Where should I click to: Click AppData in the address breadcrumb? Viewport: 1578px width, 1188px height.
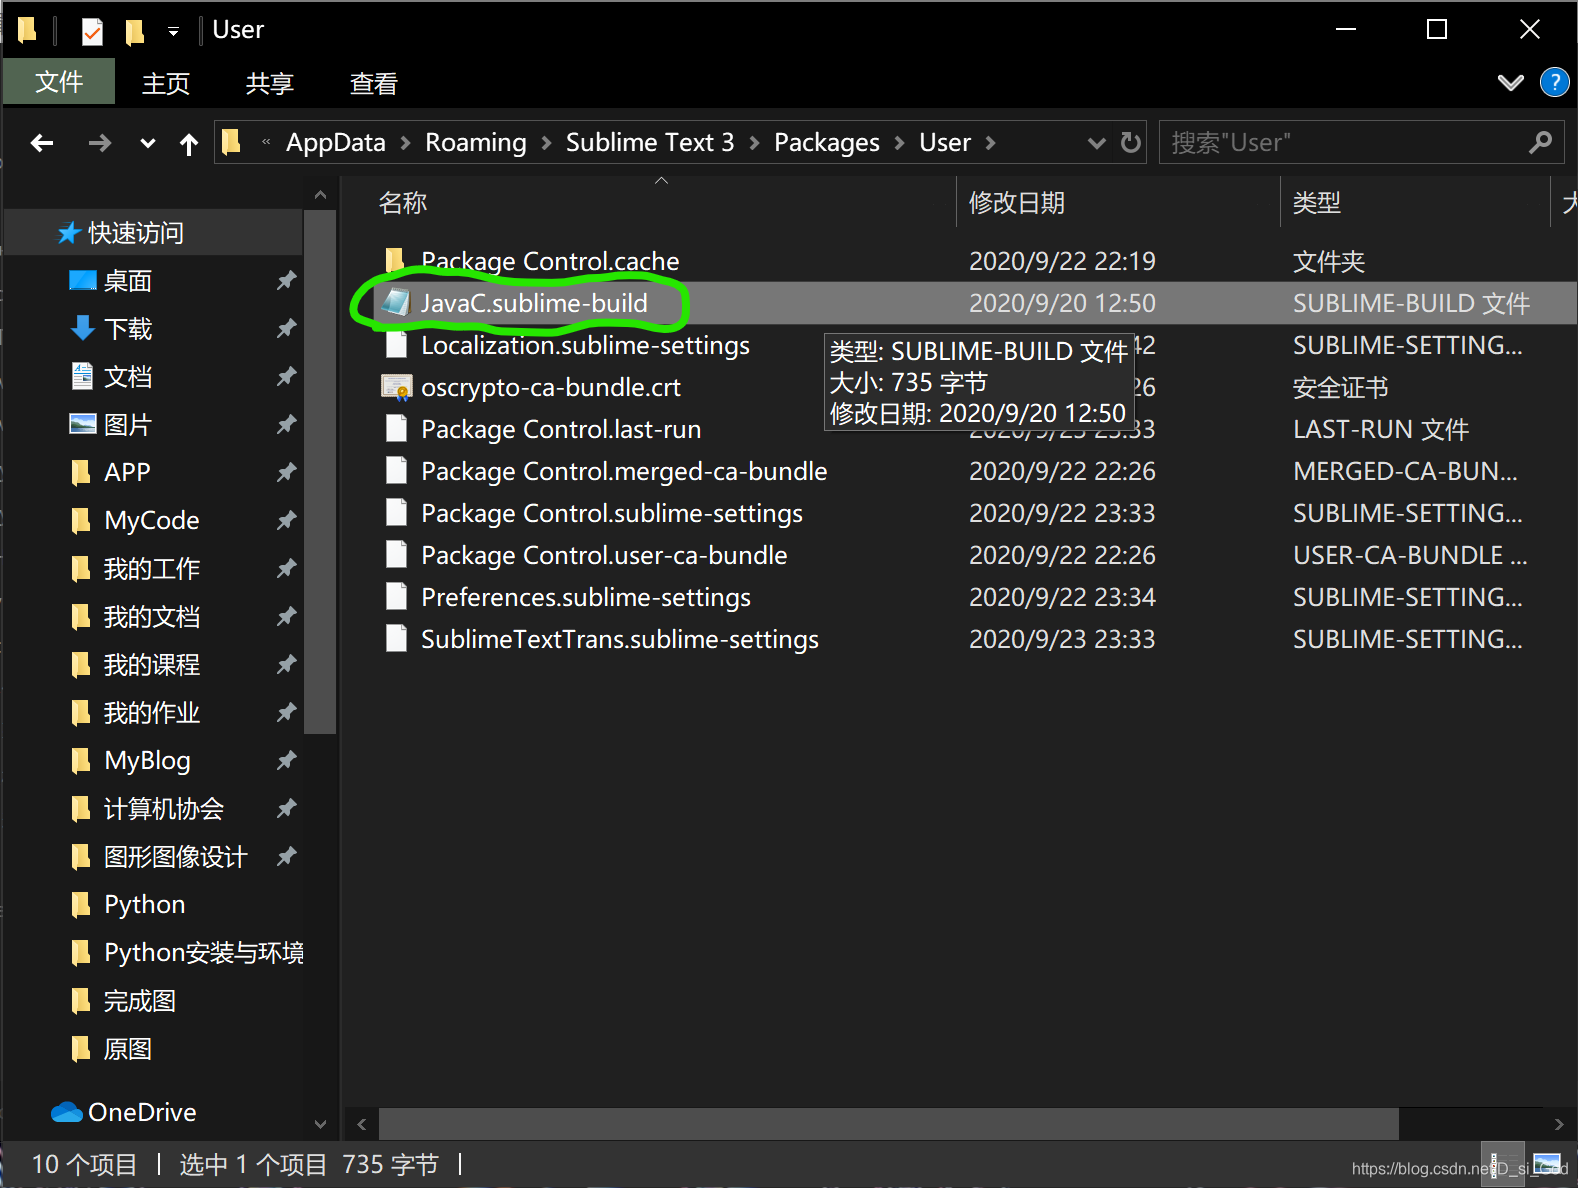[x=335, y=143]
